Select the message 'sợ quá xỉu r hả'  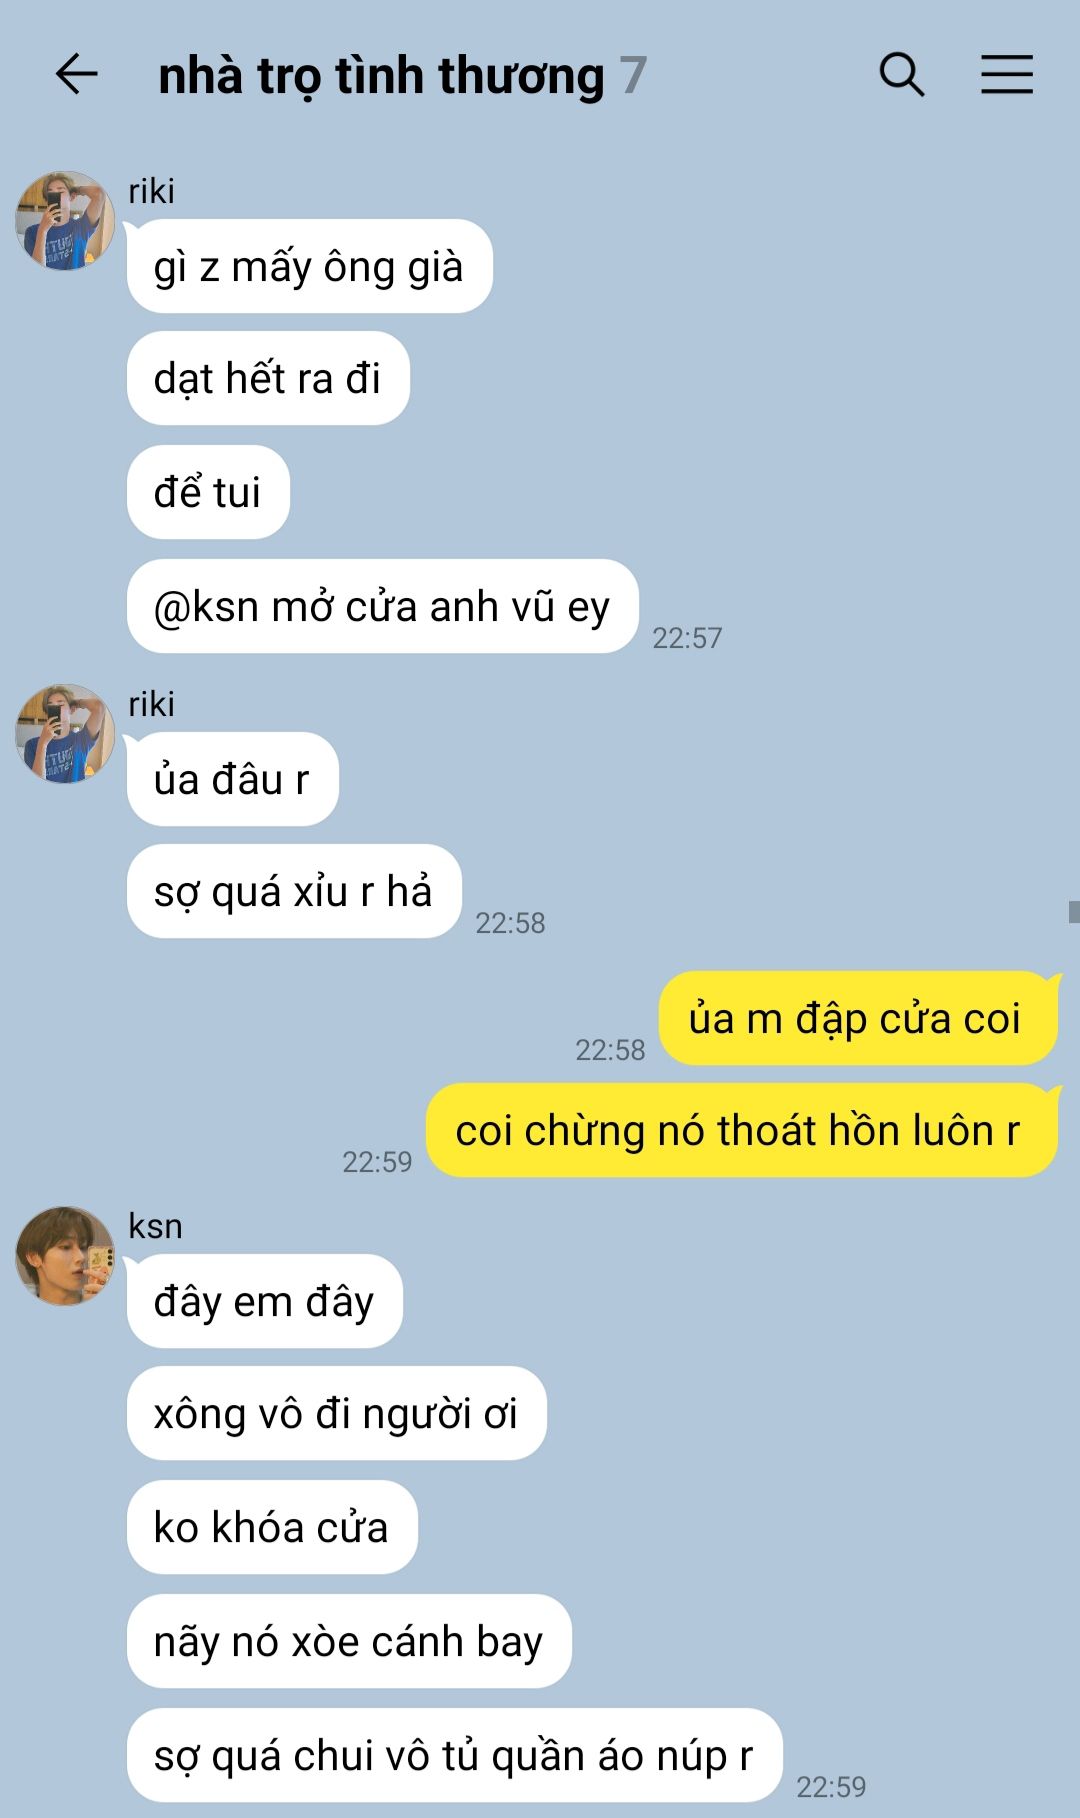click(293, 891)
